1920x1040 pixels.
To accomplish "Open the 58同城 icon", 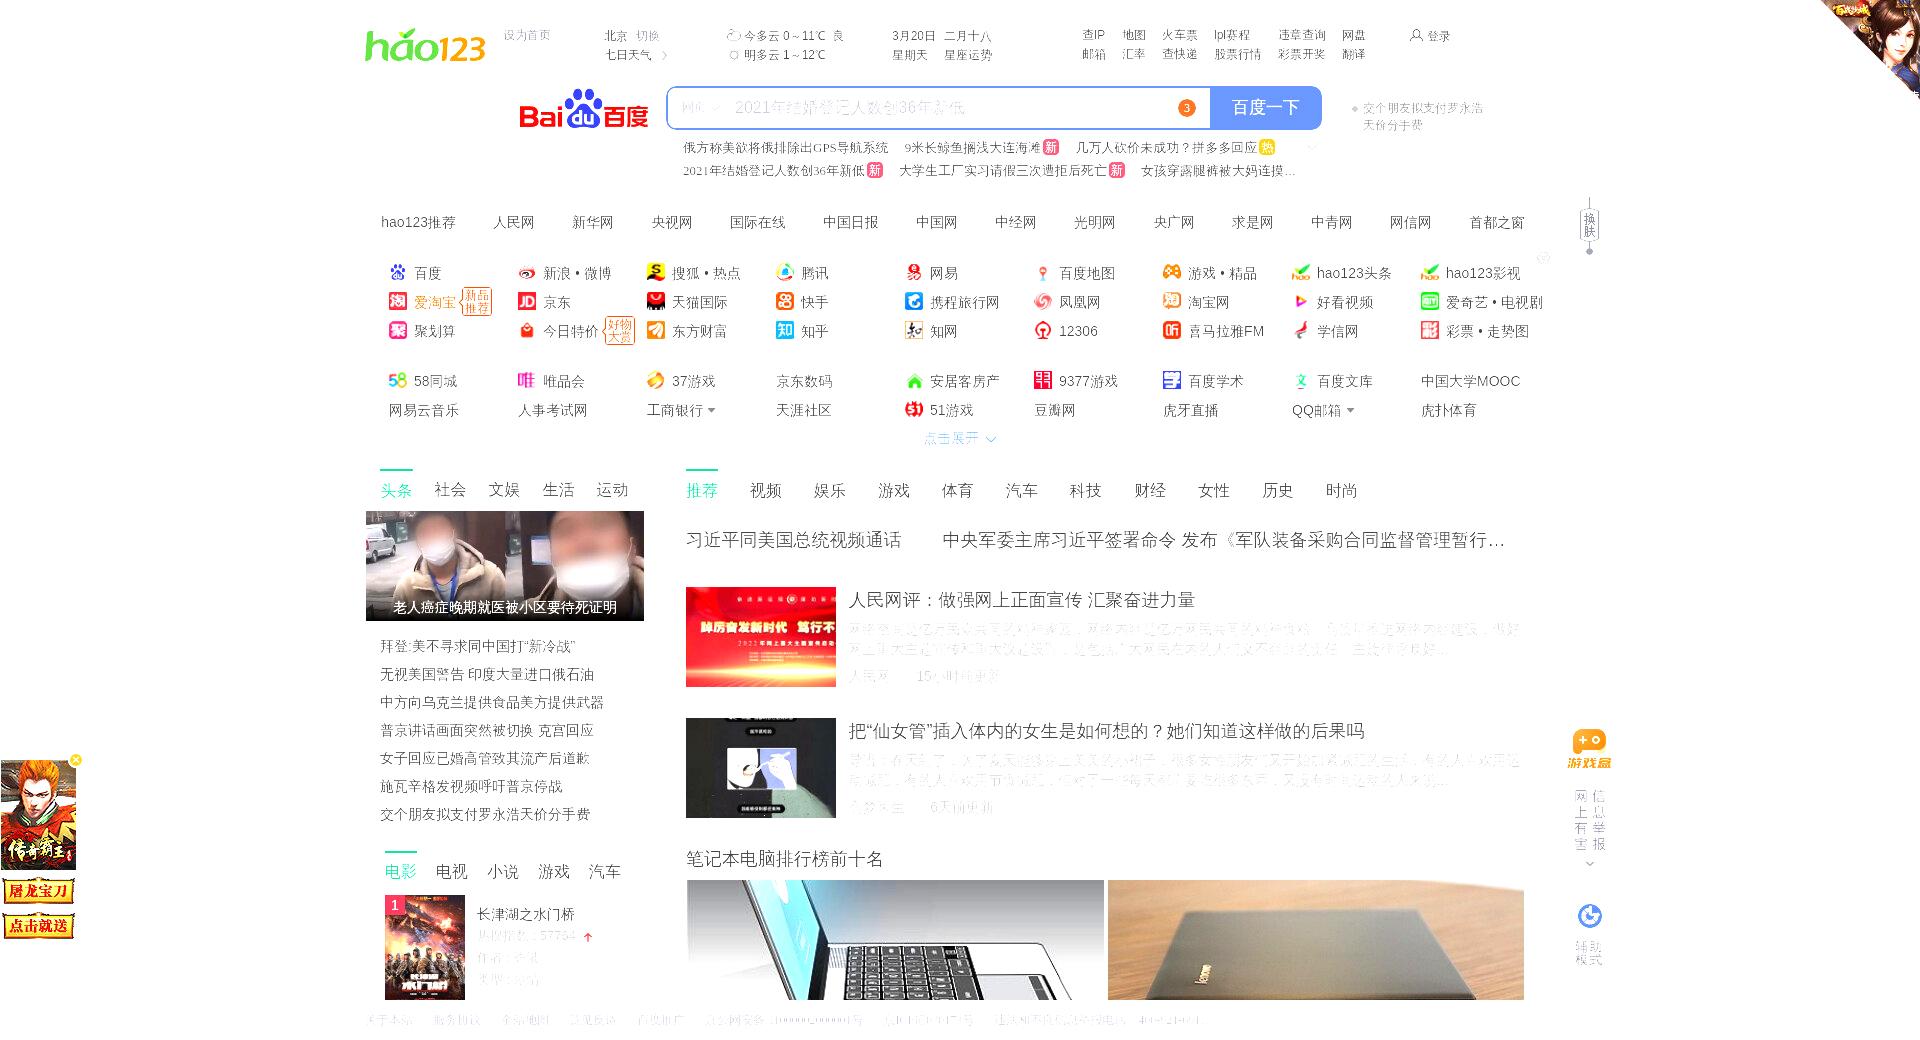I will tap(398, 380).
